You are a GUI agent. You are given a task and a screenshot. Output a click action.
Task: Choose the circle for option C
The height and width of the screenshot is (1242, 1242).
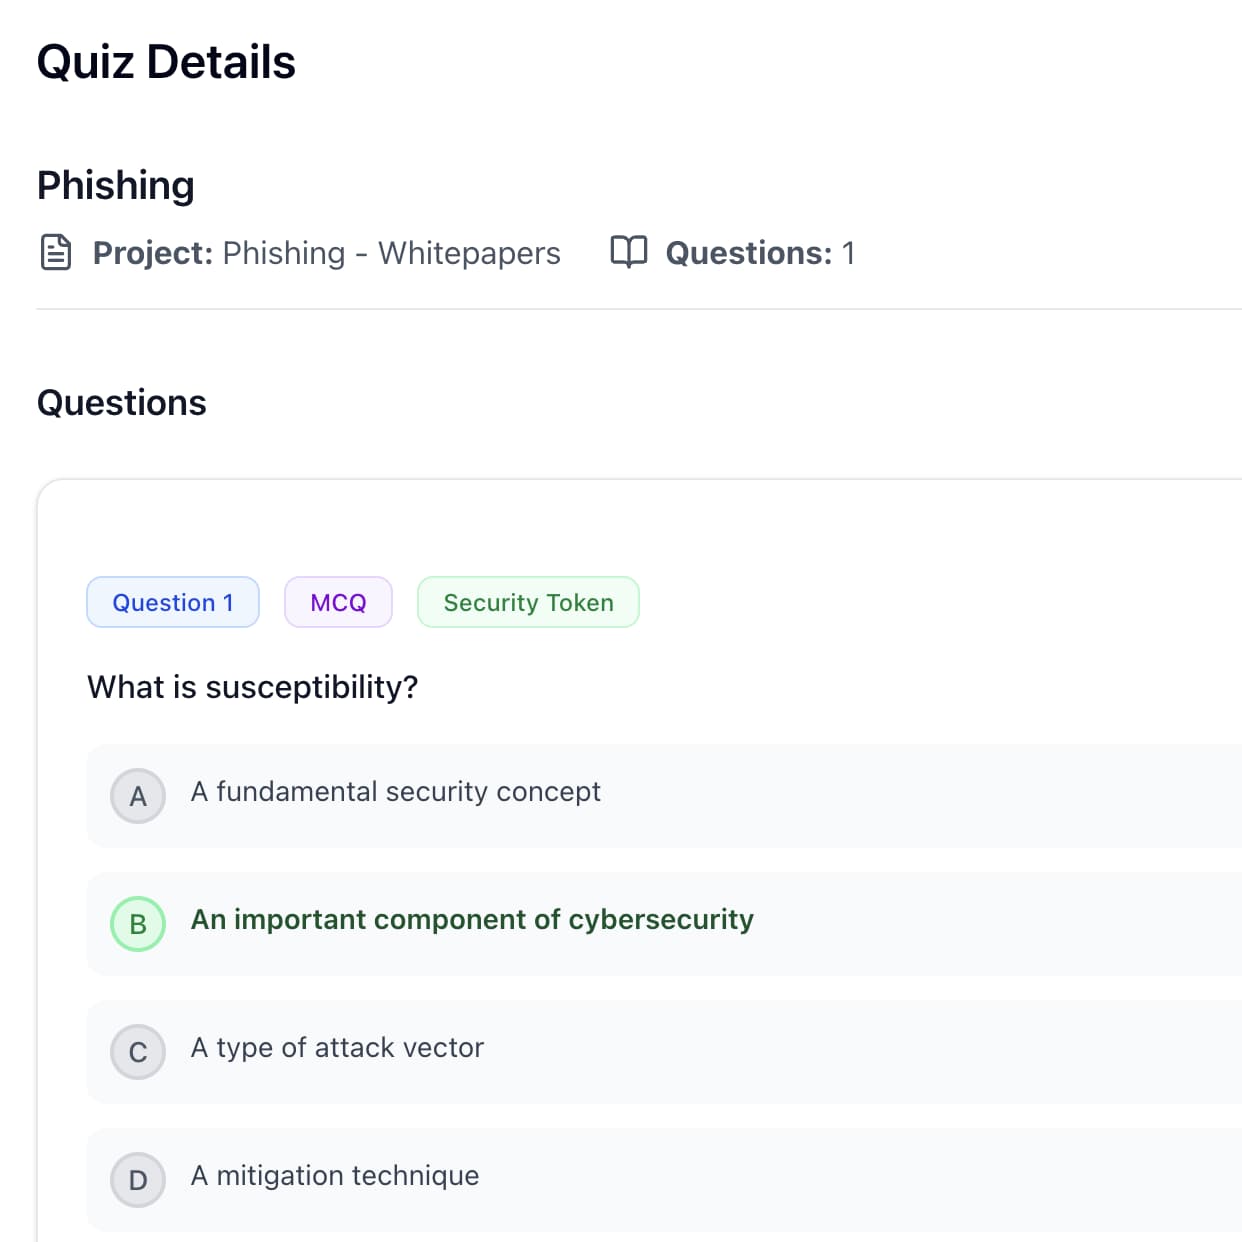(138, 1052)
